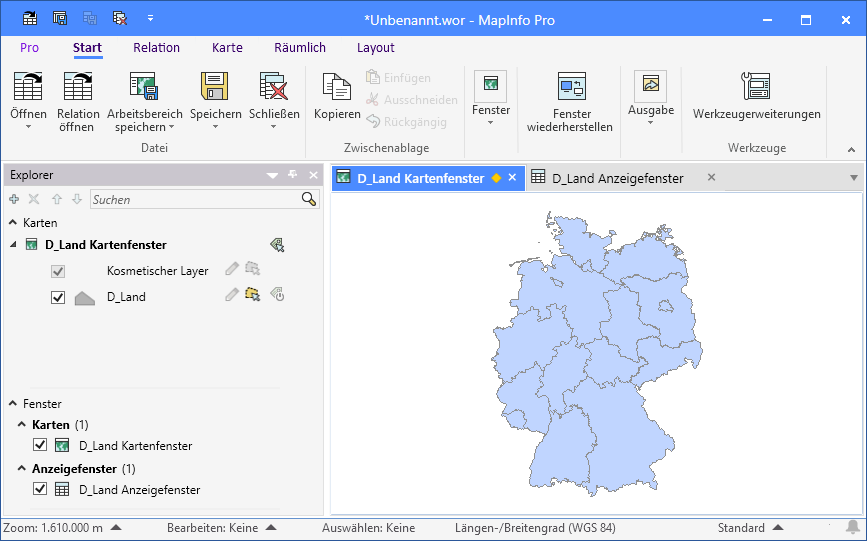The height and width of the screenshot is (541, 867).
Task: Open Explorer panel options dropdown arrow
Action: 272,175
